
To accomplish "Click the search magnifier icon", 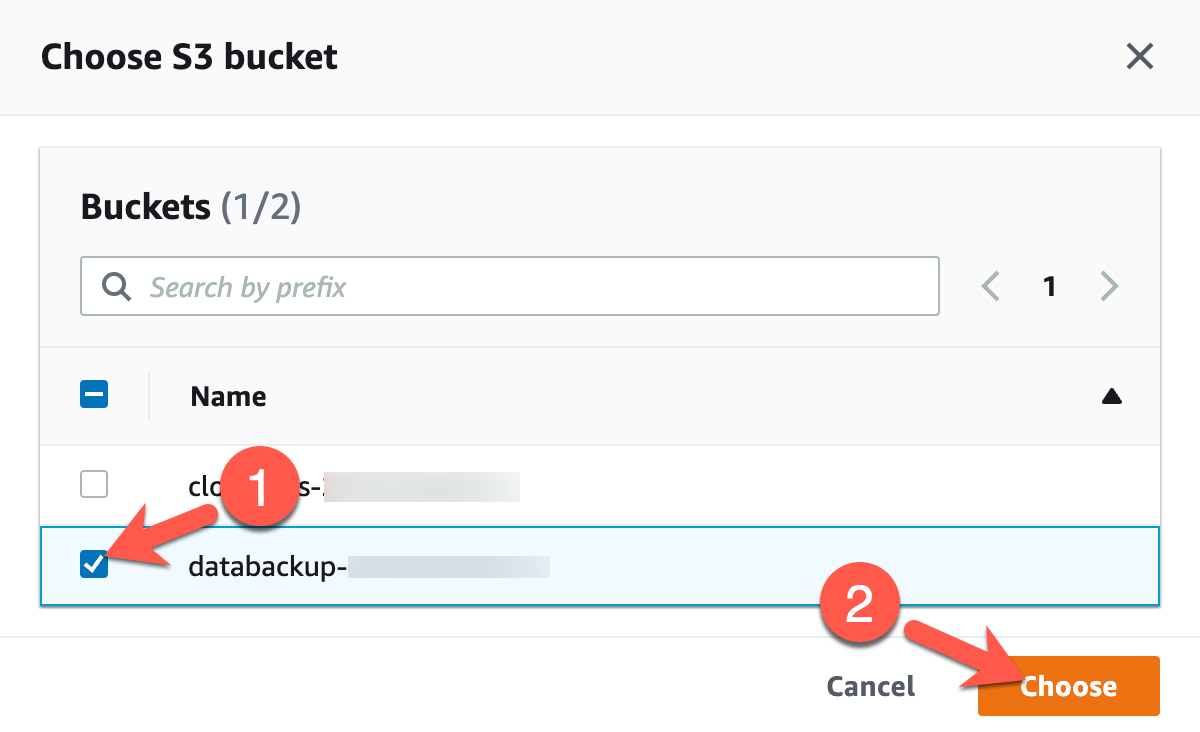I will (x=115, y=287).
